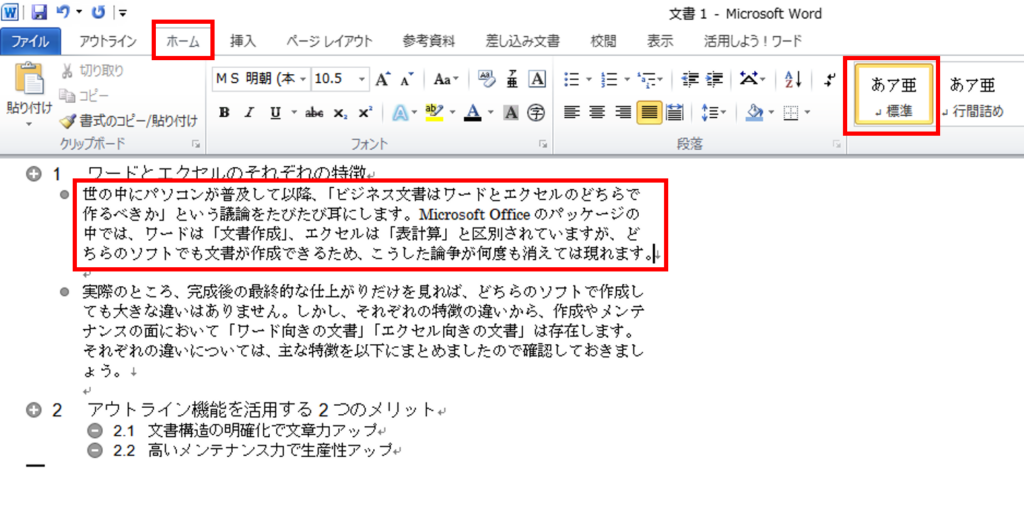The height and width of the screenshot is (517, 1024).
Task: Open the ファイル tab
Action: tap(31, 41)
